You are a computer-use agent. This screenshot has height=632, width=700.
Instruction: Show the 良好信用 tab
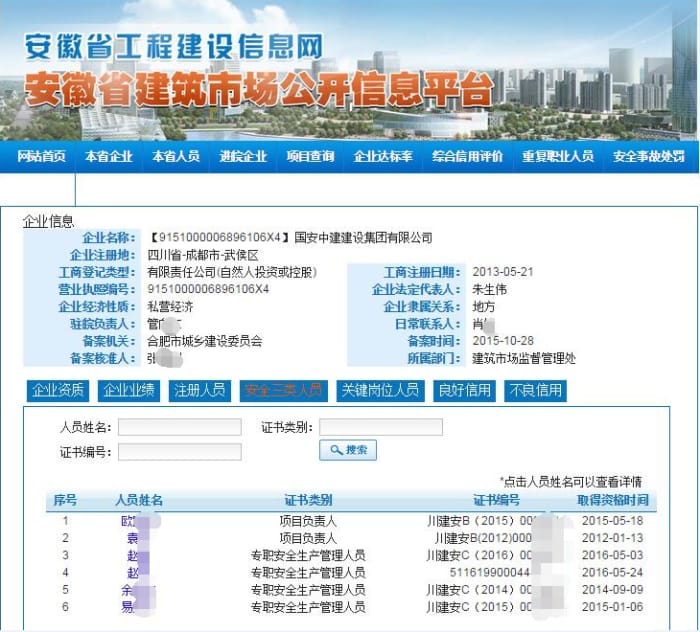click(464, 390)
